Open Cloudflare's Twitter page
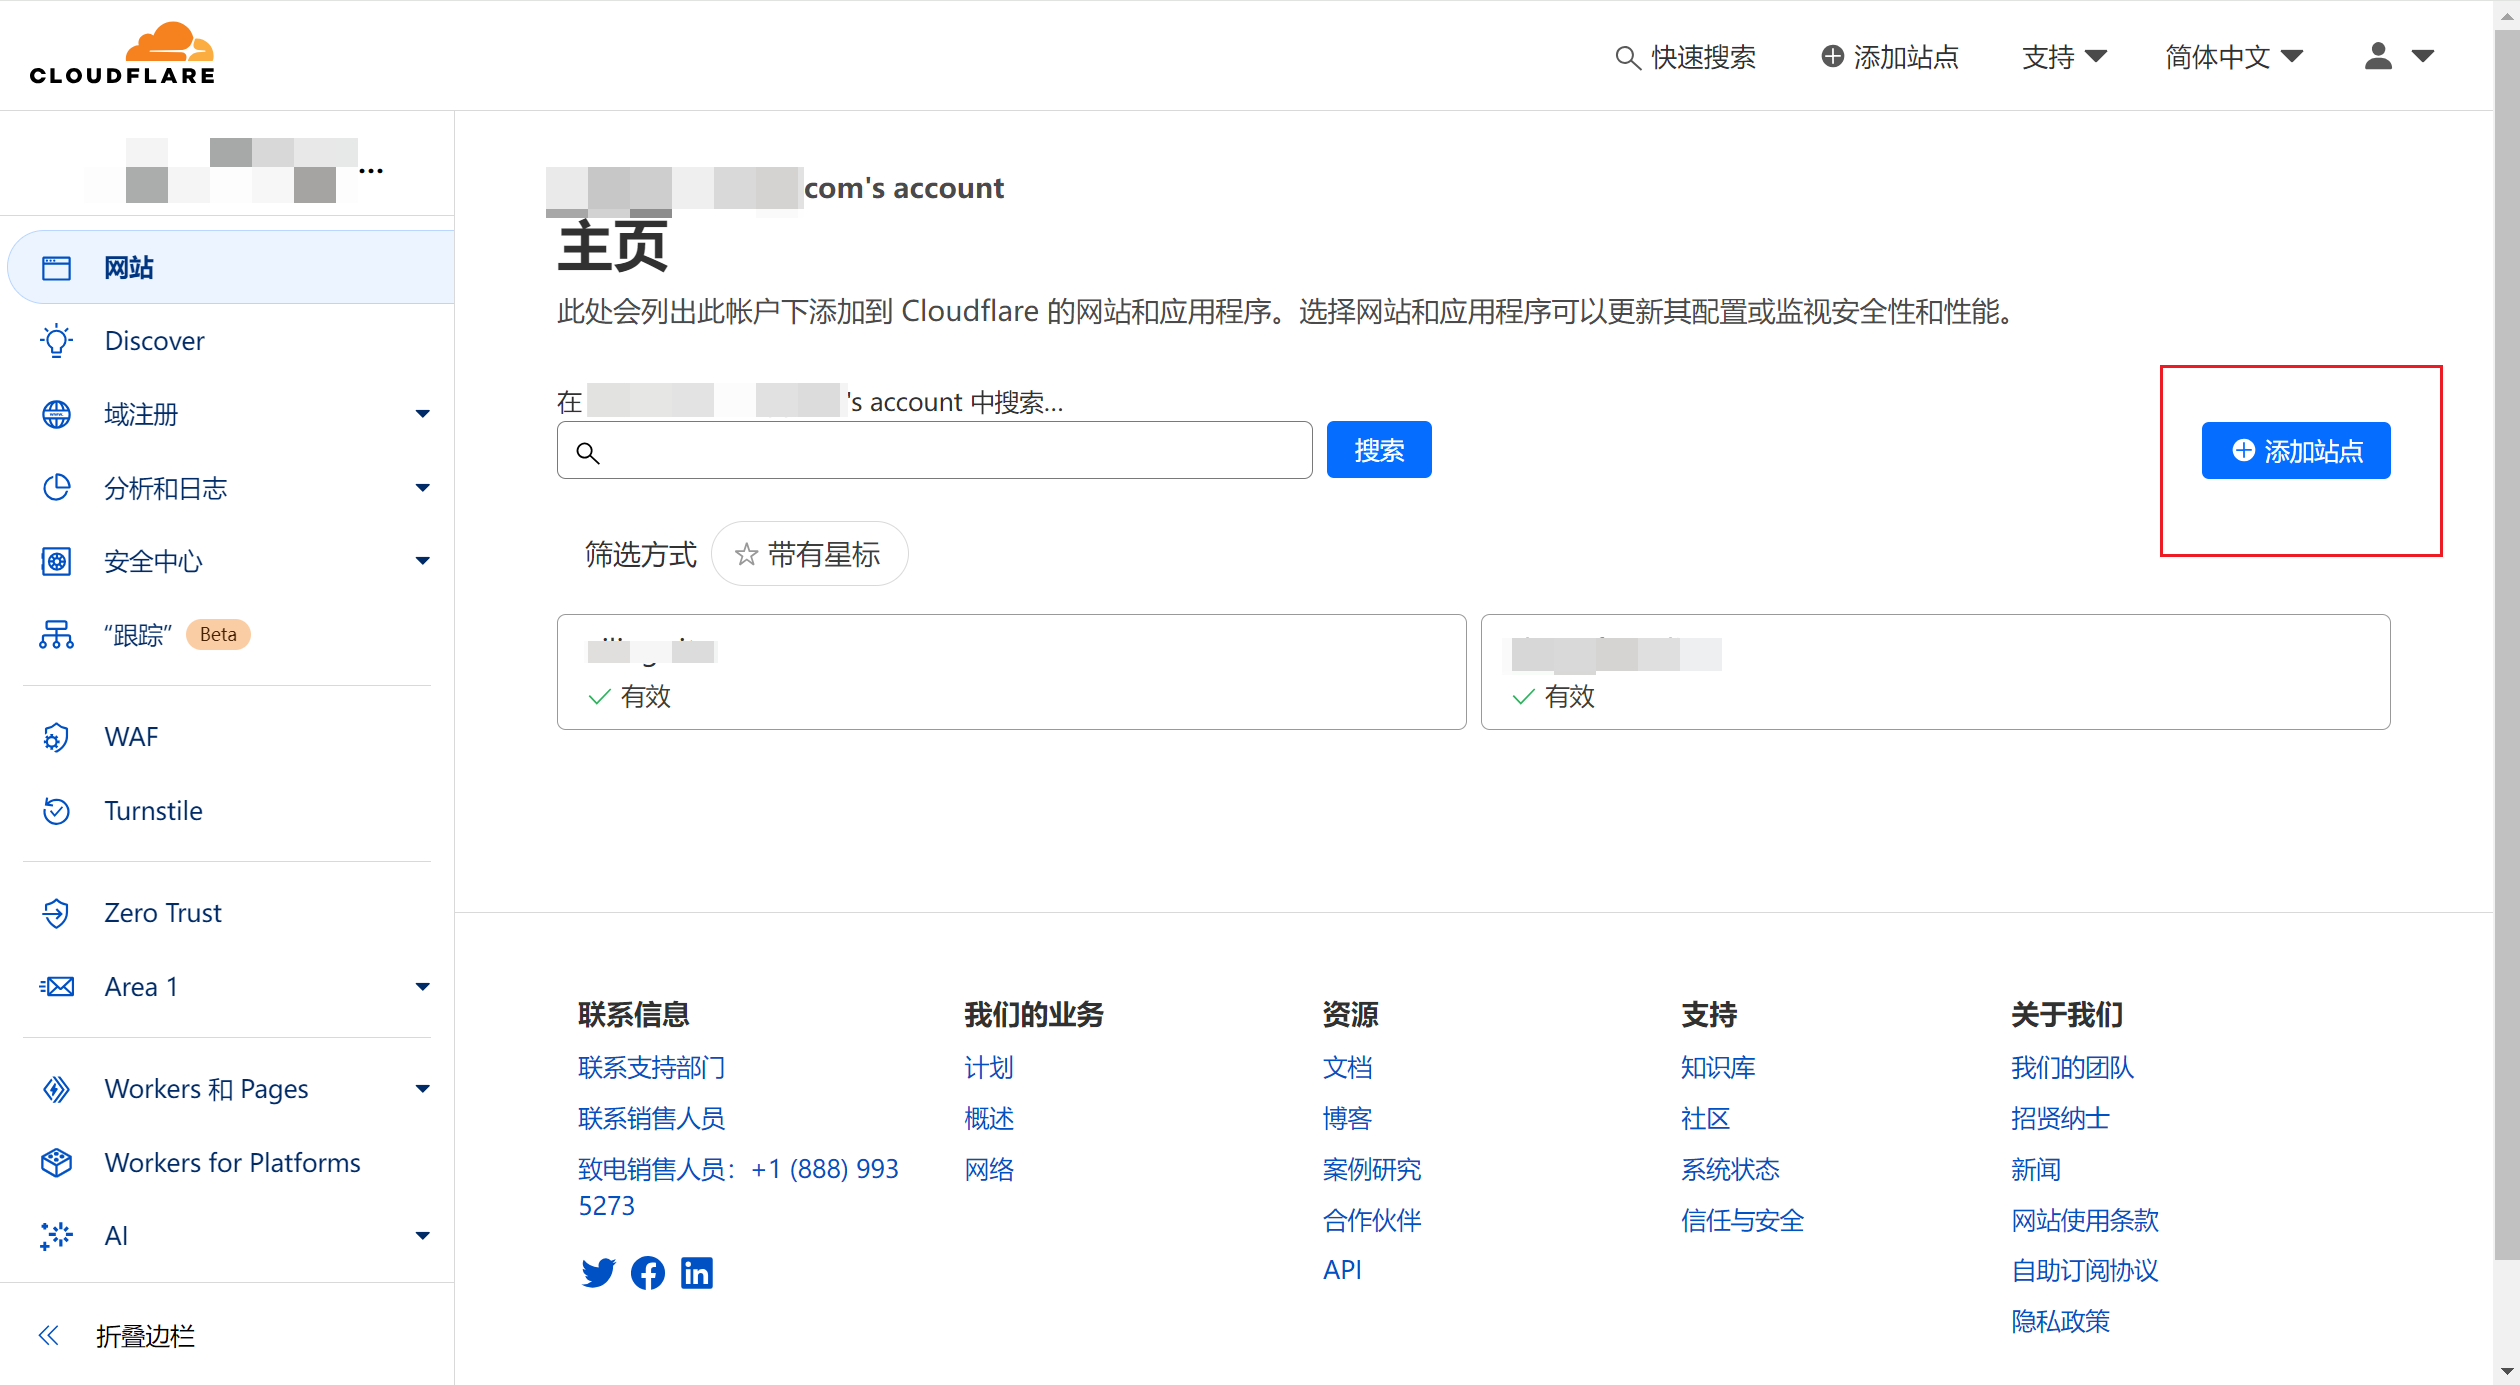The image size is (2520, 1385). tap(598, 1273)
